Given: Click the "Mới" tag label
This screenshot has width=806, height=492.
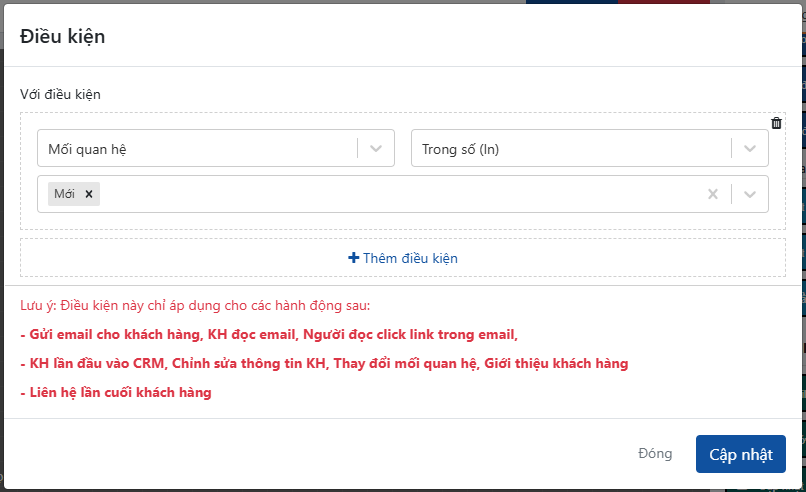Looking at the screenshot, I should pos(65,194).
